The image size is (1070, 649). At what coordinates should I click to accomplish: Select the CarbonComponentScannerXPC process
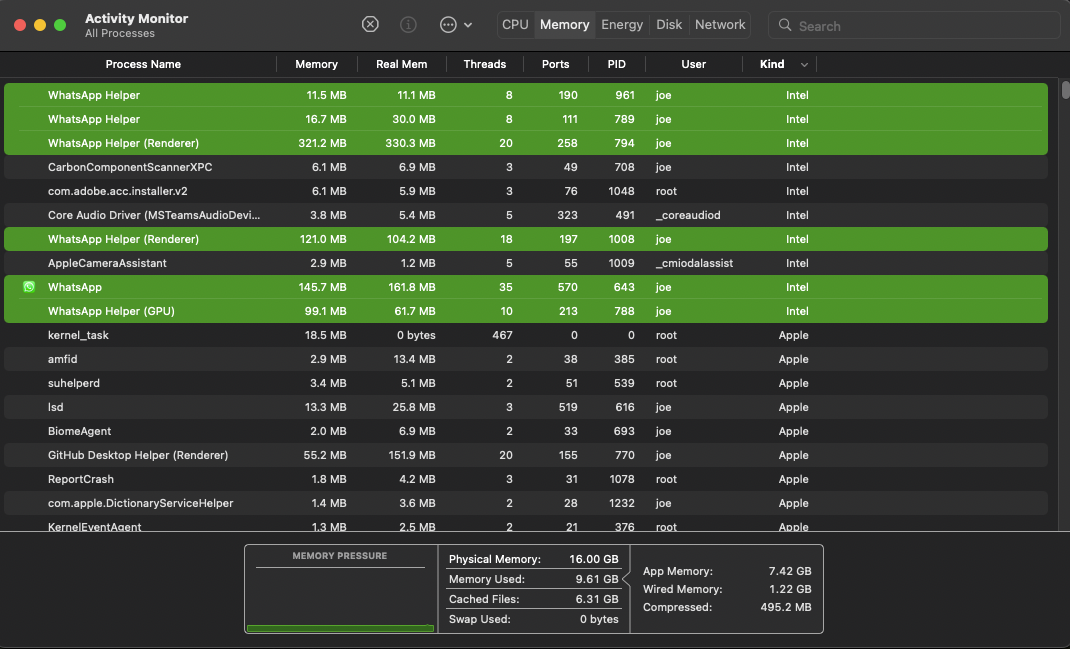(525, 167)
